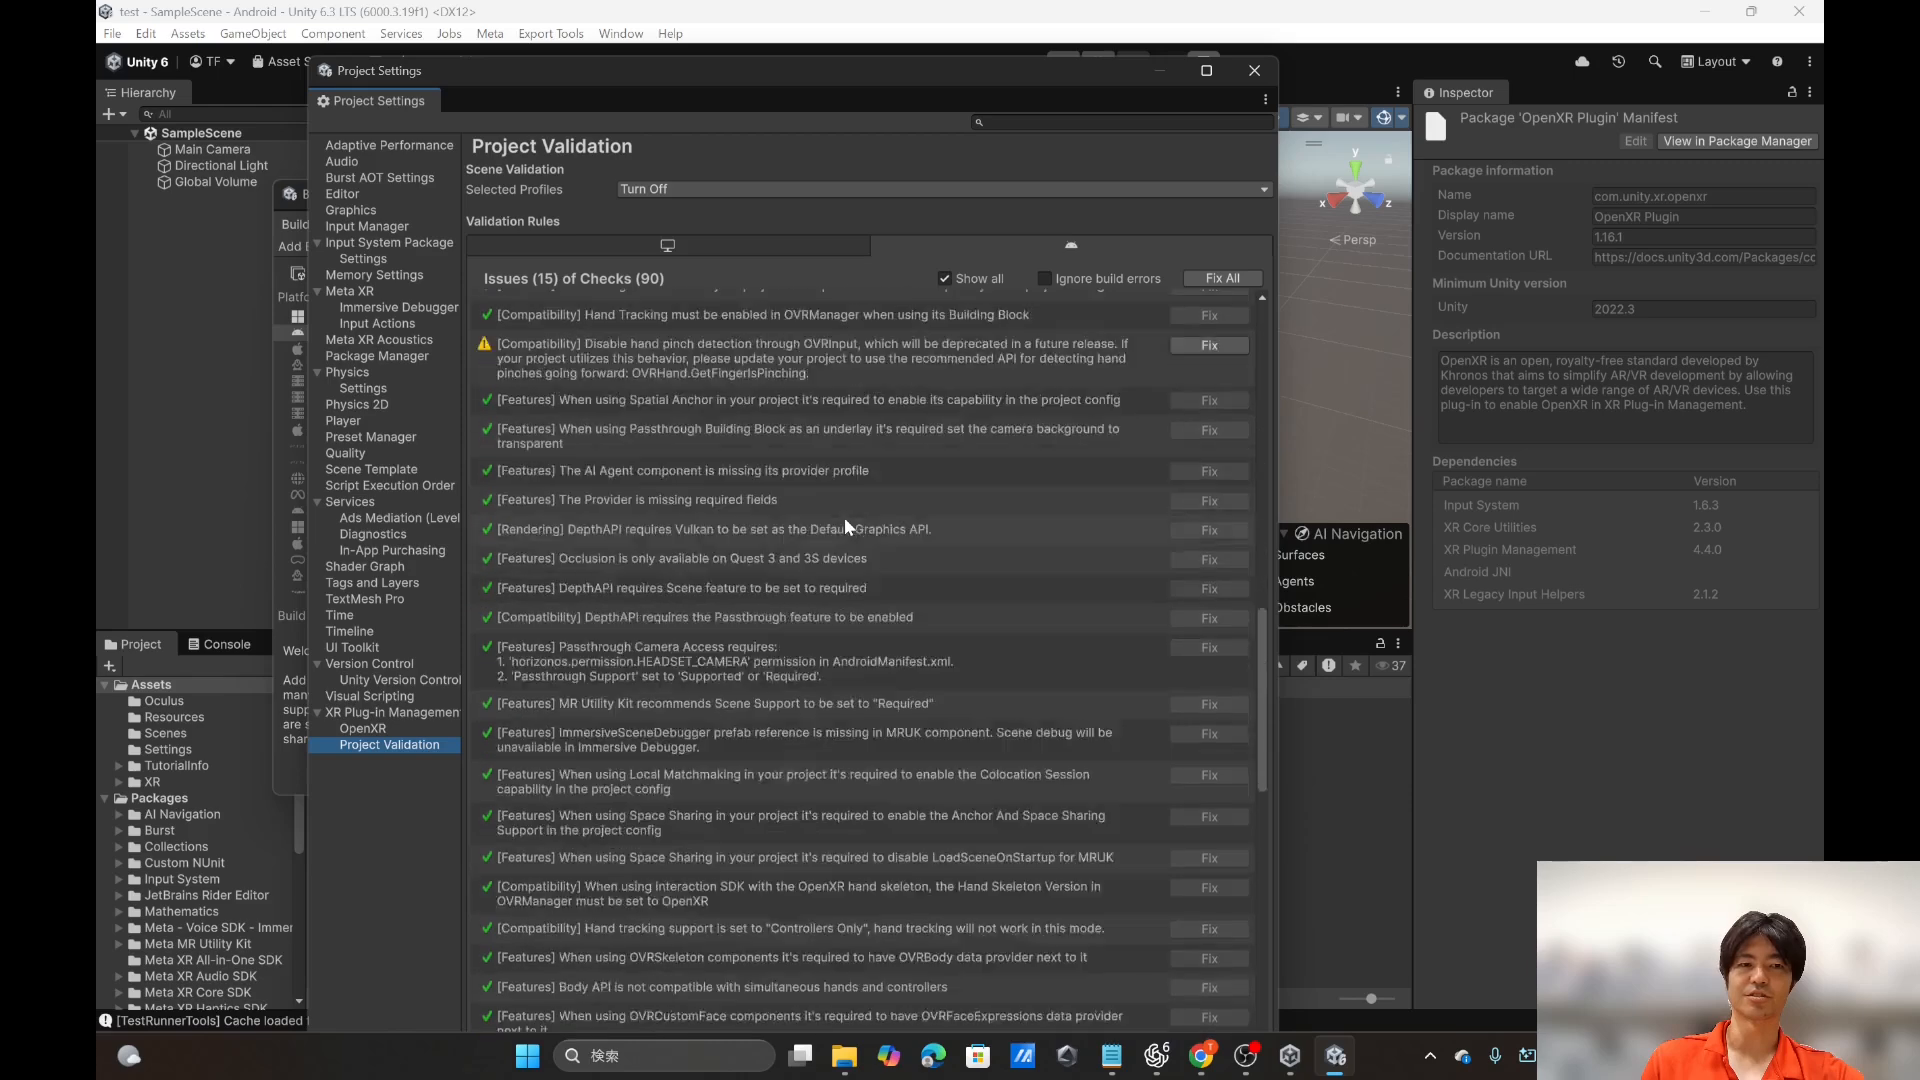Open the Meta menu

pyautogui.click(x=490, y=33)
